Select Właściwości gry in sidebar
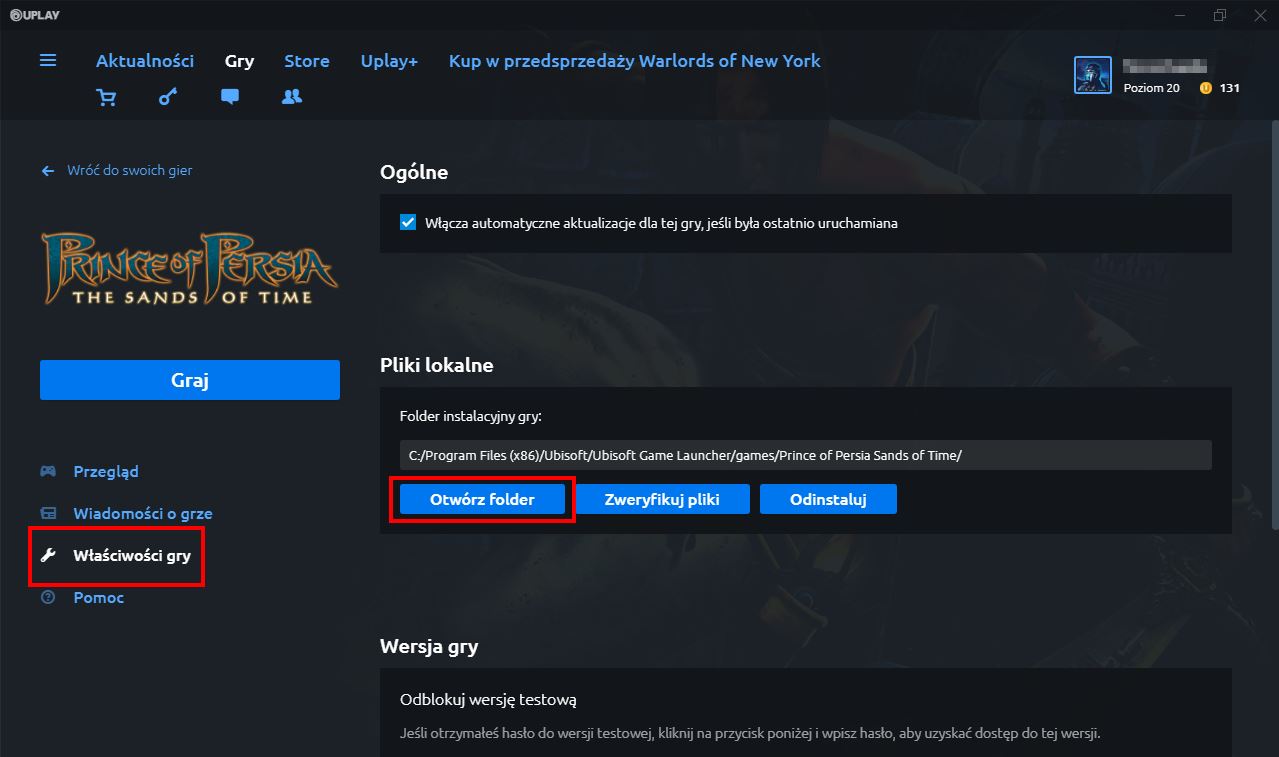Image resolution: width=1279 pixels, height=757 pixels. click(132, 555)
